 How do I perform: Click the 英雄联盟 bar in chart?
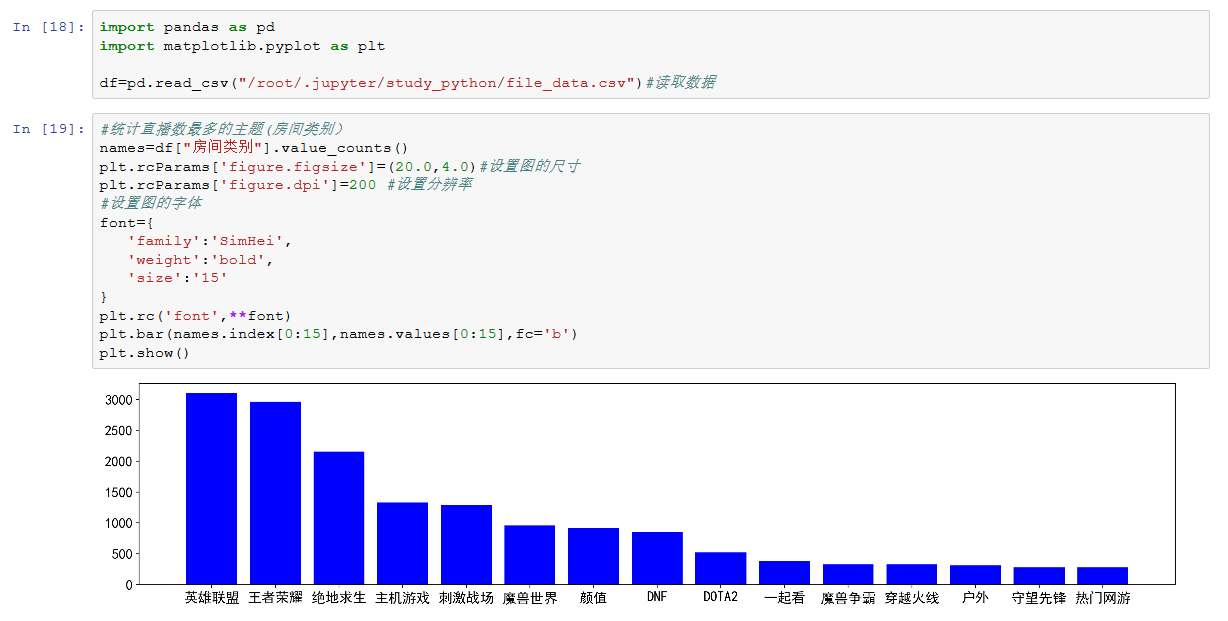coord(211,489)
